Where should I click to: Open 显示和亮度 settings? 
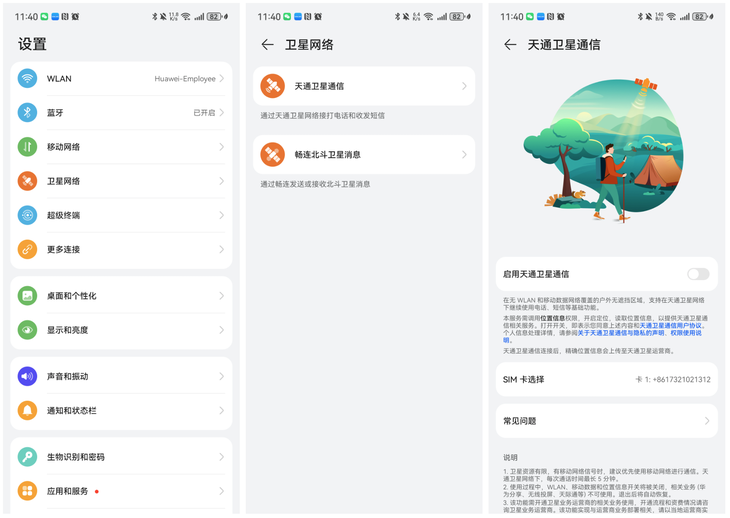(x=121, y=330)
